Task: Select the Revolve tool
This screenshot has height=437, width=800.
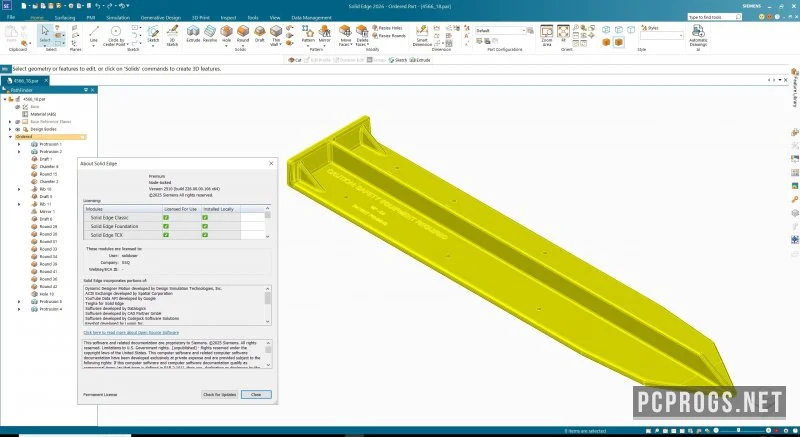Action: (210, 34)
